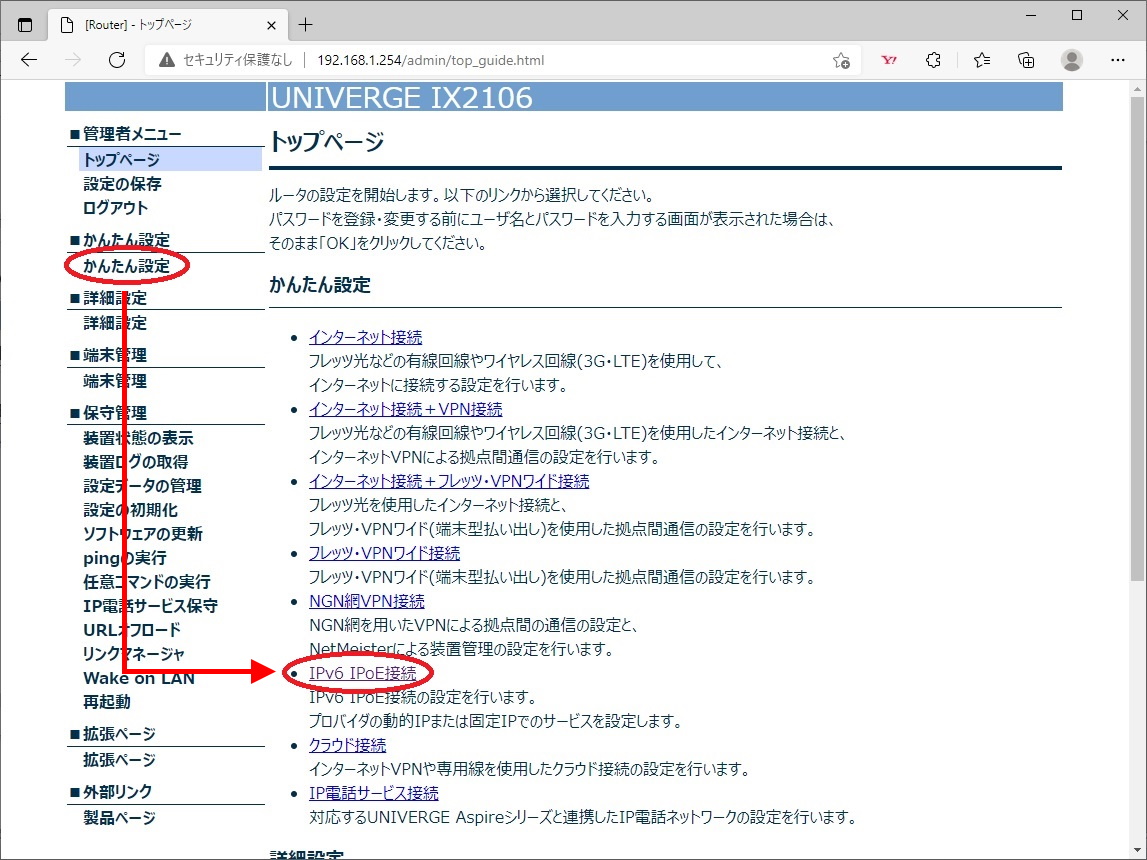1147x860 pixels.
Task: Open 製品ページ external link
Action: tap(119, 818)
